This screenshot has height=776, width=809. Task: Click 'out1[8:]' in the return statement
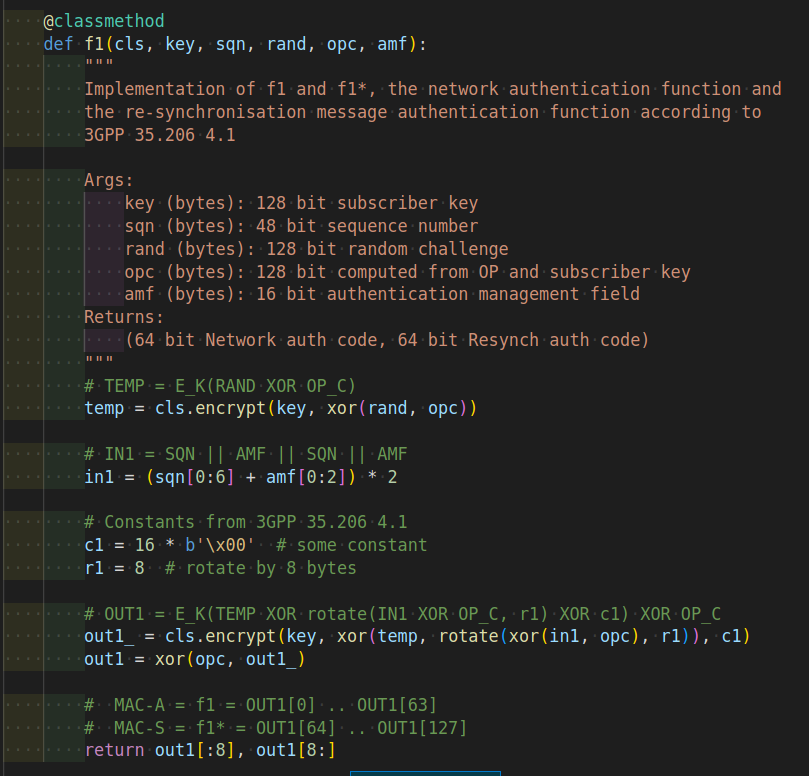296,750
